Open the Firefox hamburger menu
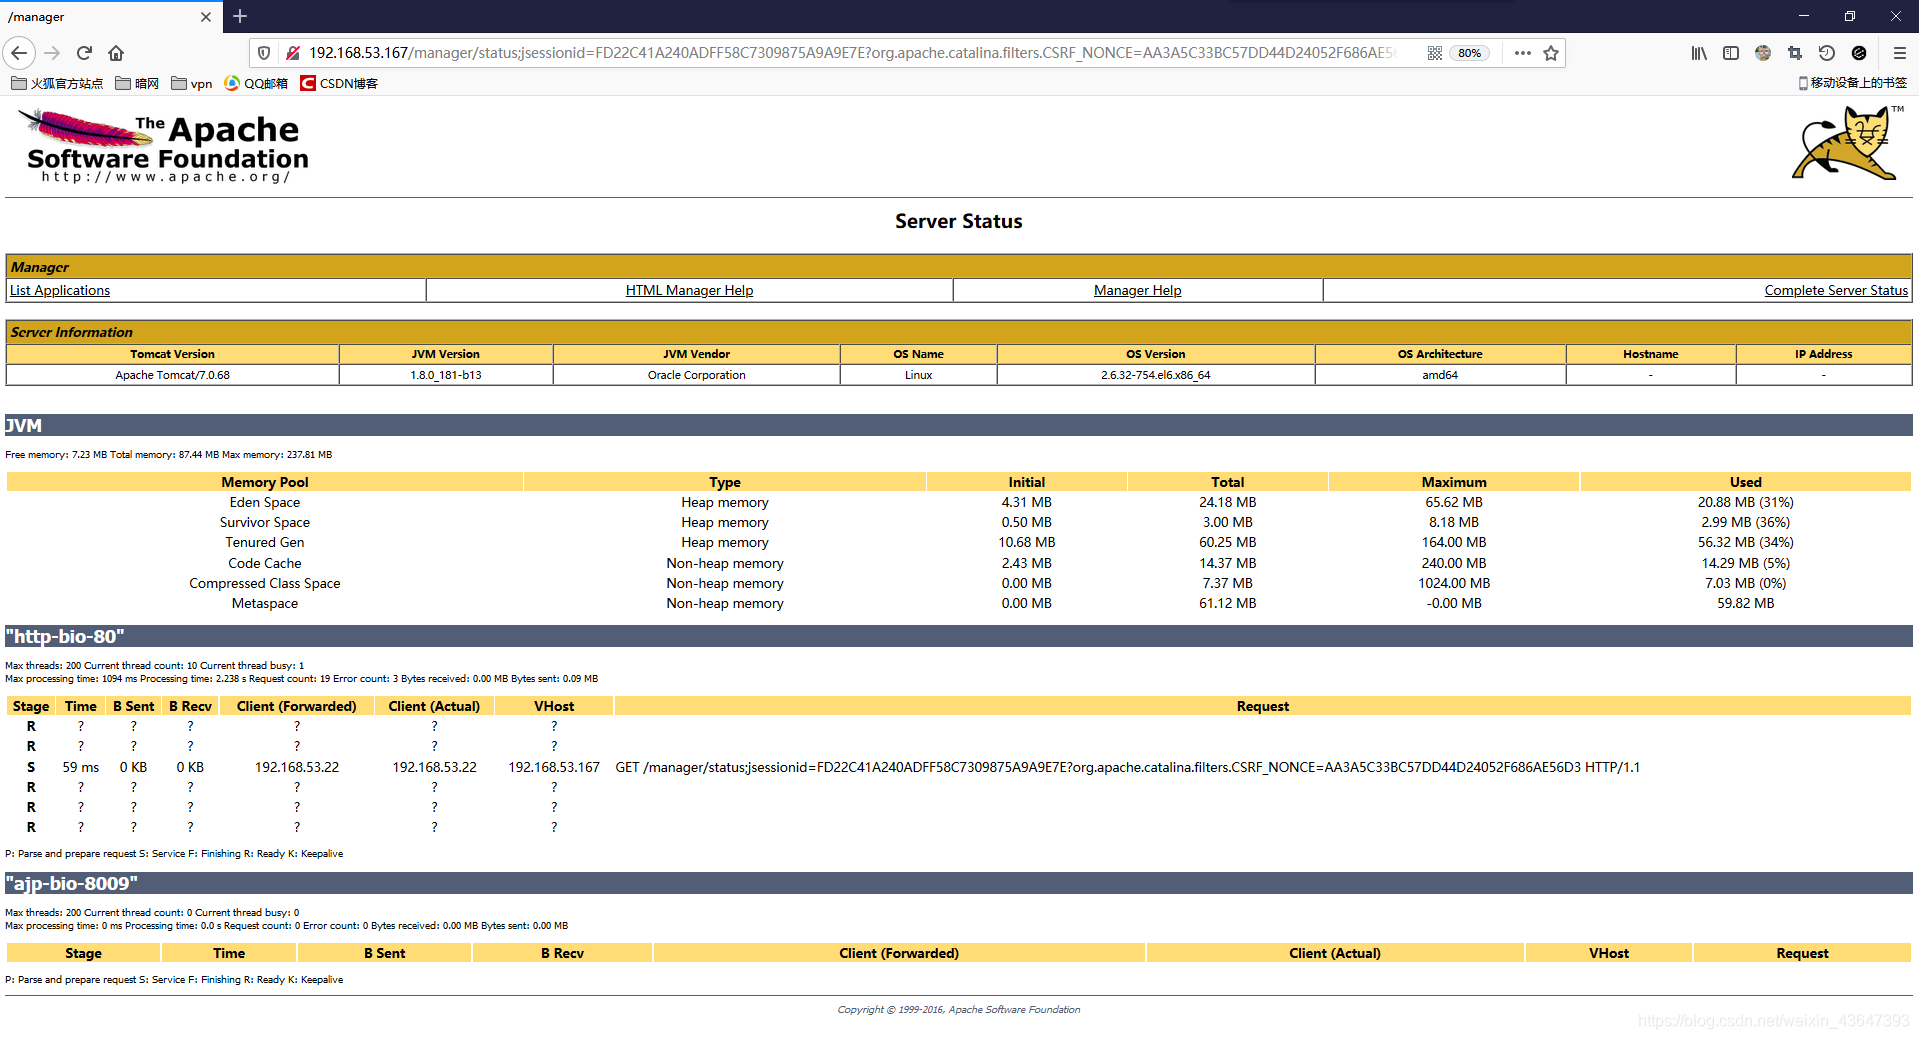Viewport: 1919px width, 1039px height. pos(1899,53)
